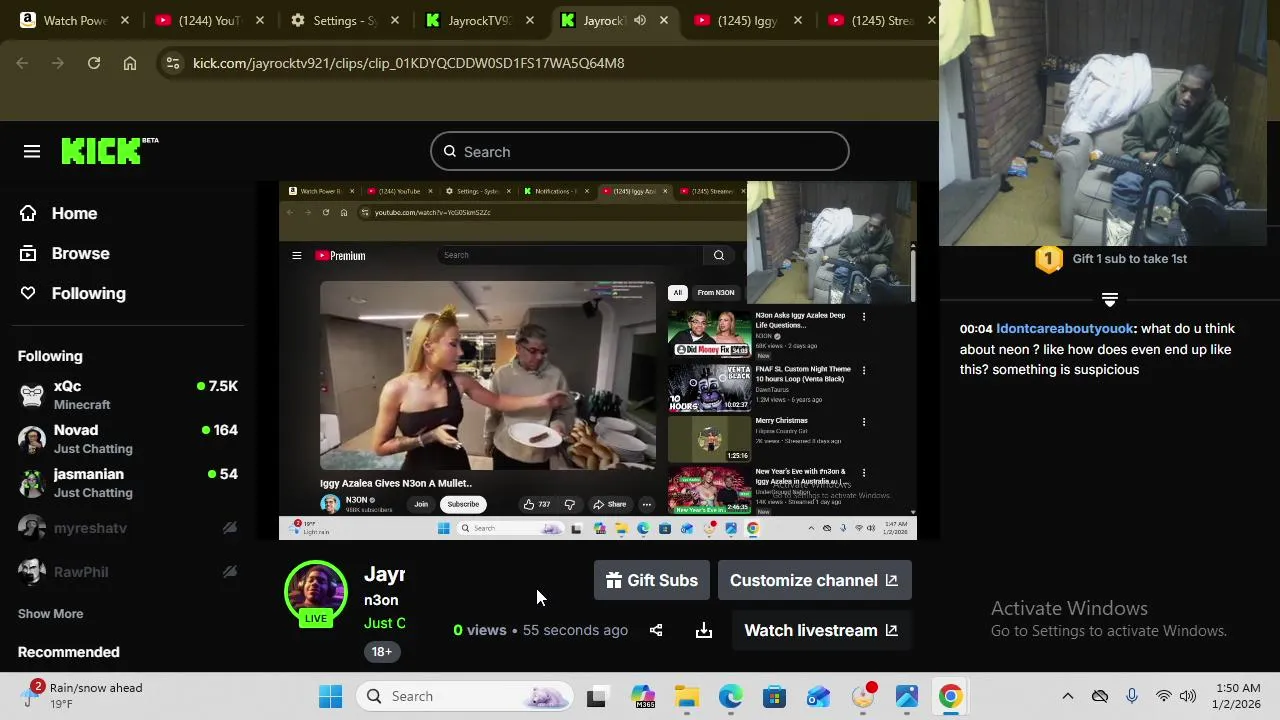Go back in browser history
1280x720 pixels.
[x=22, y=63]
